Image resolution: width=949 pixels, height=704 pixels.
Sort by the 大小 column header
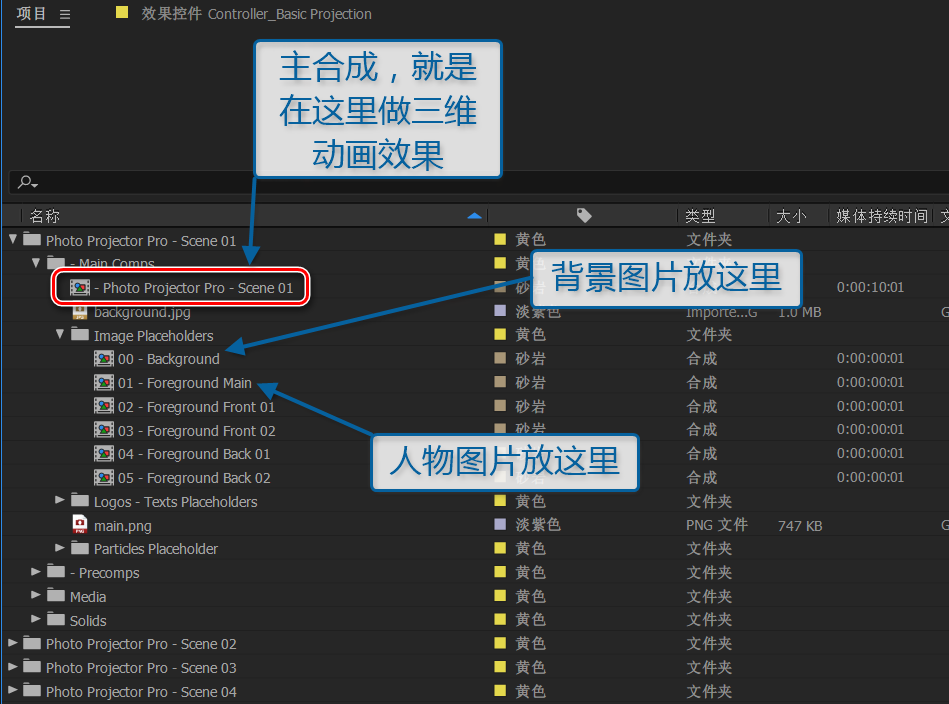click(791, 215)
